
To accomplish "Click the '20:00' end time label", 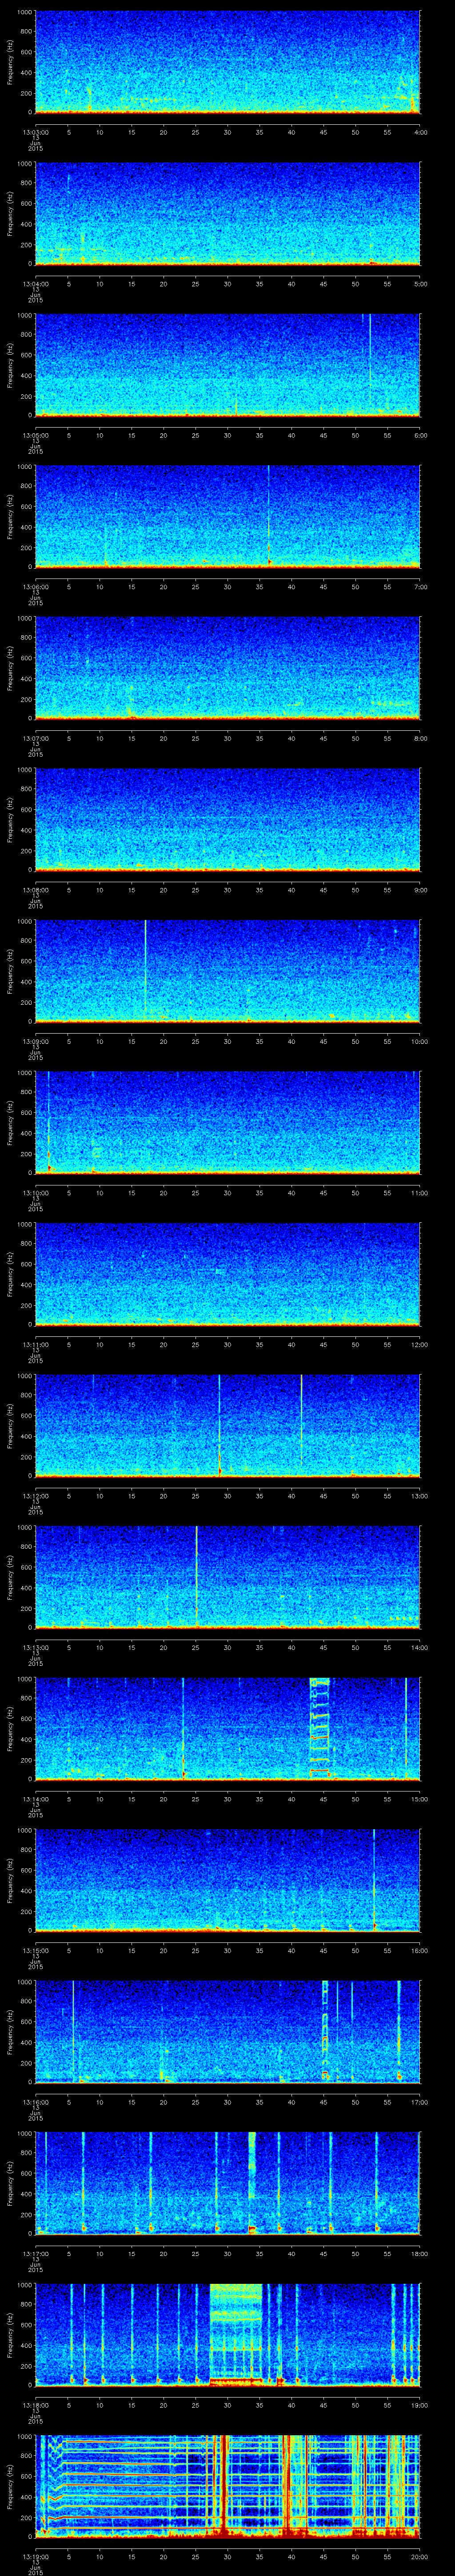I will pyautogui.click(x=420, y=2558).
